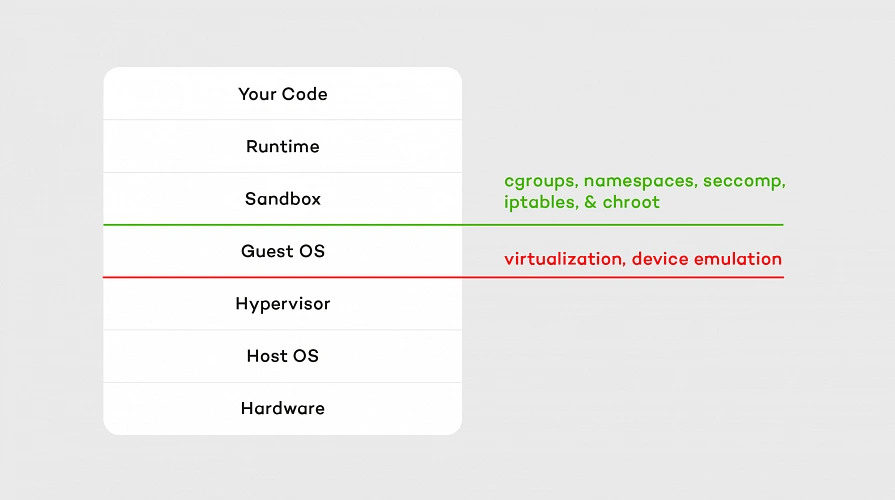Click the words 'device emulation' in red
The width and height of the screenshot is (895, 500).
(x=707, y=259)
